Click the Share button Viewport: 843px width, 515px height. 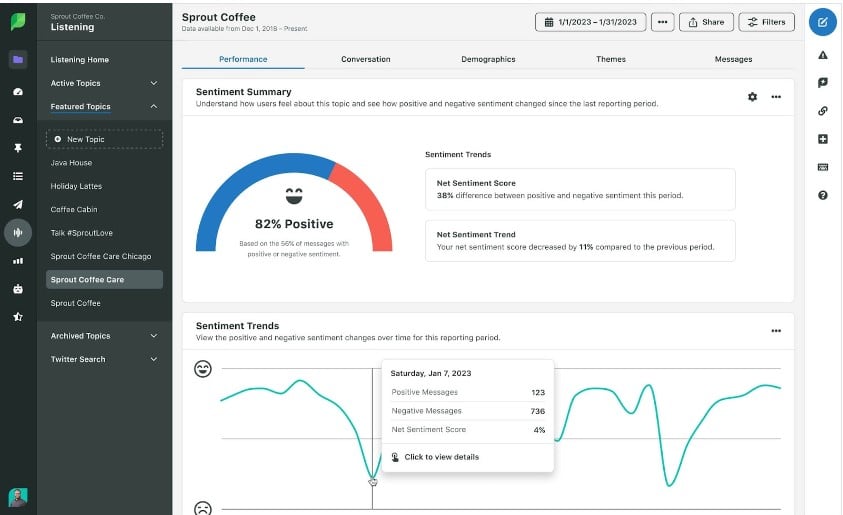pyautogui.click(x=706, y=22)
